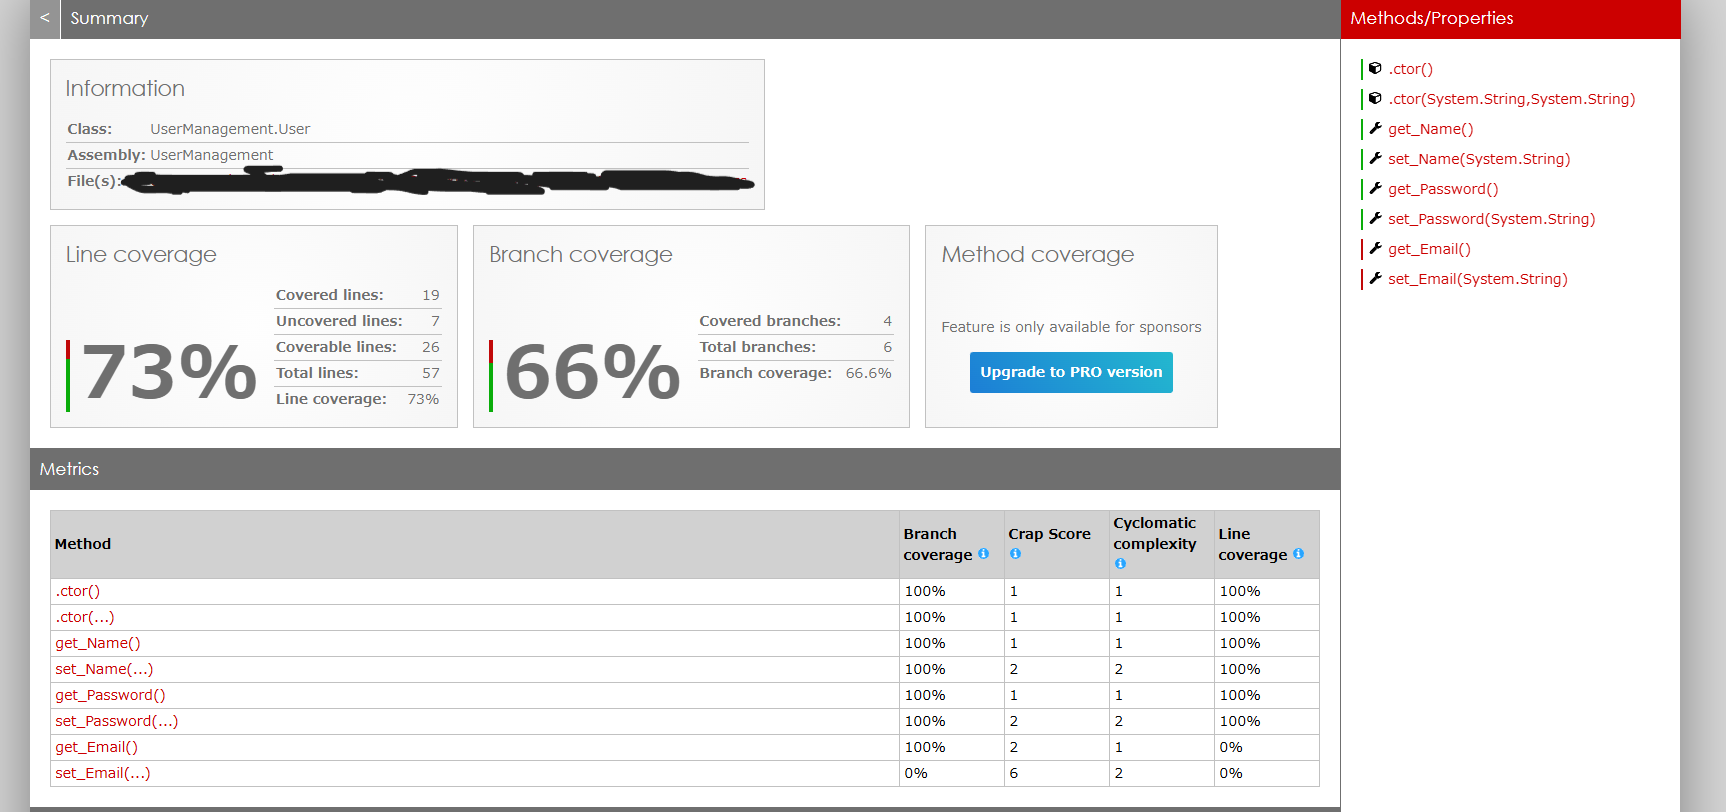This screenshot has height=812, width=1726.
Task: Open get_Email() in the sidebar list
Action: click(x=1429, y=249)
